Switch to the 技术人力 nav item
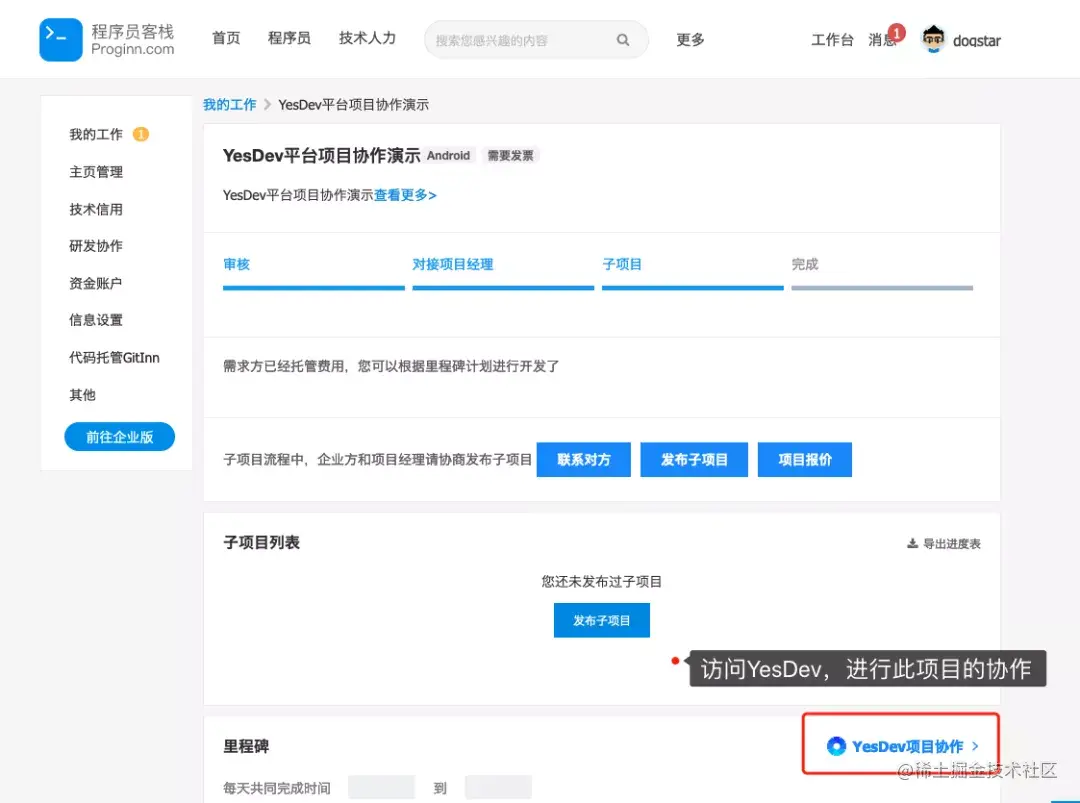 (367, 38)
